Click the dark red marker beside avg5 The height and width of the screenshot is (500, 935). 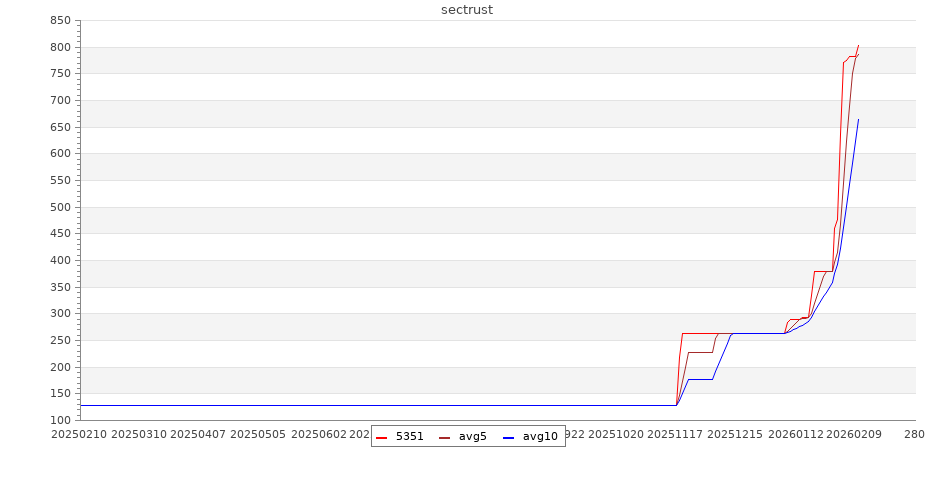[x=445, y=438]
